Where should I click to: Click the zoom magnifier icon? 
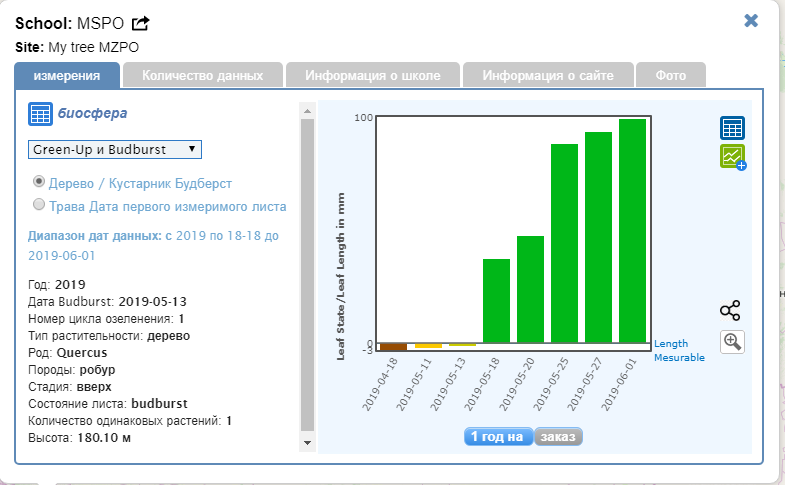732,342
